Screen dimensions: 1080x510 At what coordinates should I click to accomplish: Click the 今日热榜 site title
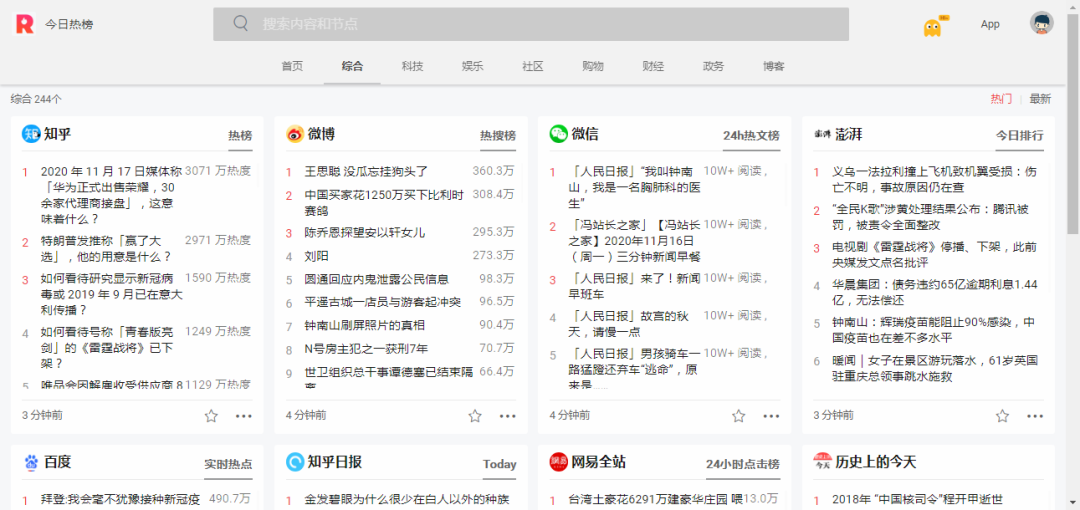point(69,24)
